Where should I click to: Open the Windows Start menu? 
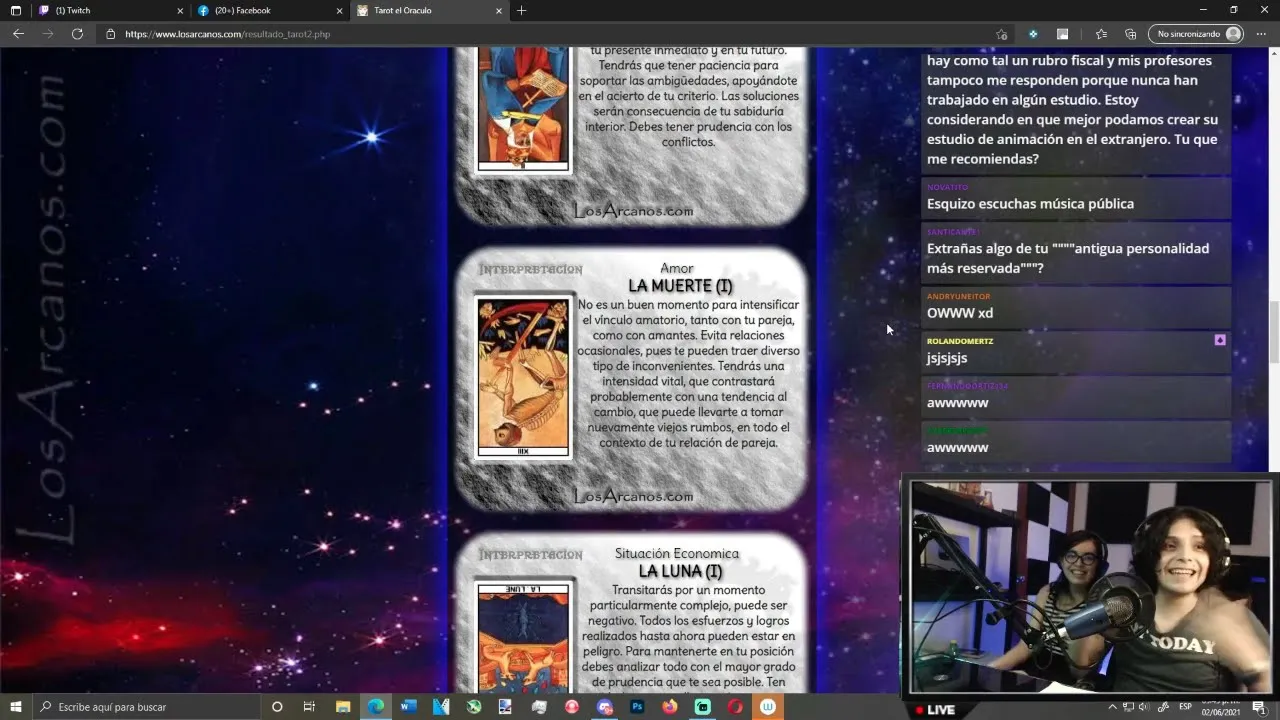15,707
